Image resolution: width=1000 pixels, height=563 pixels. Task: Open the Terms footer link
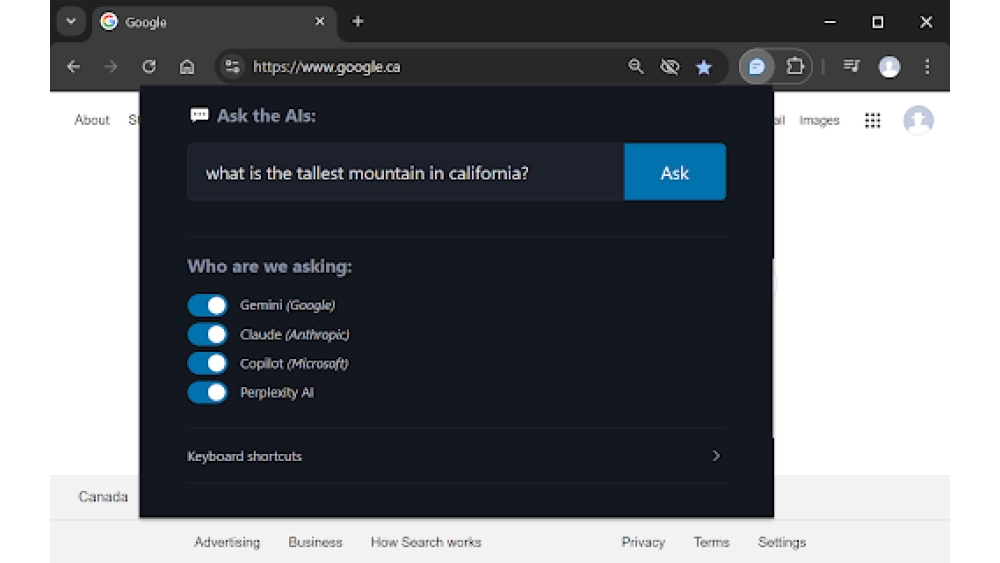711,542
